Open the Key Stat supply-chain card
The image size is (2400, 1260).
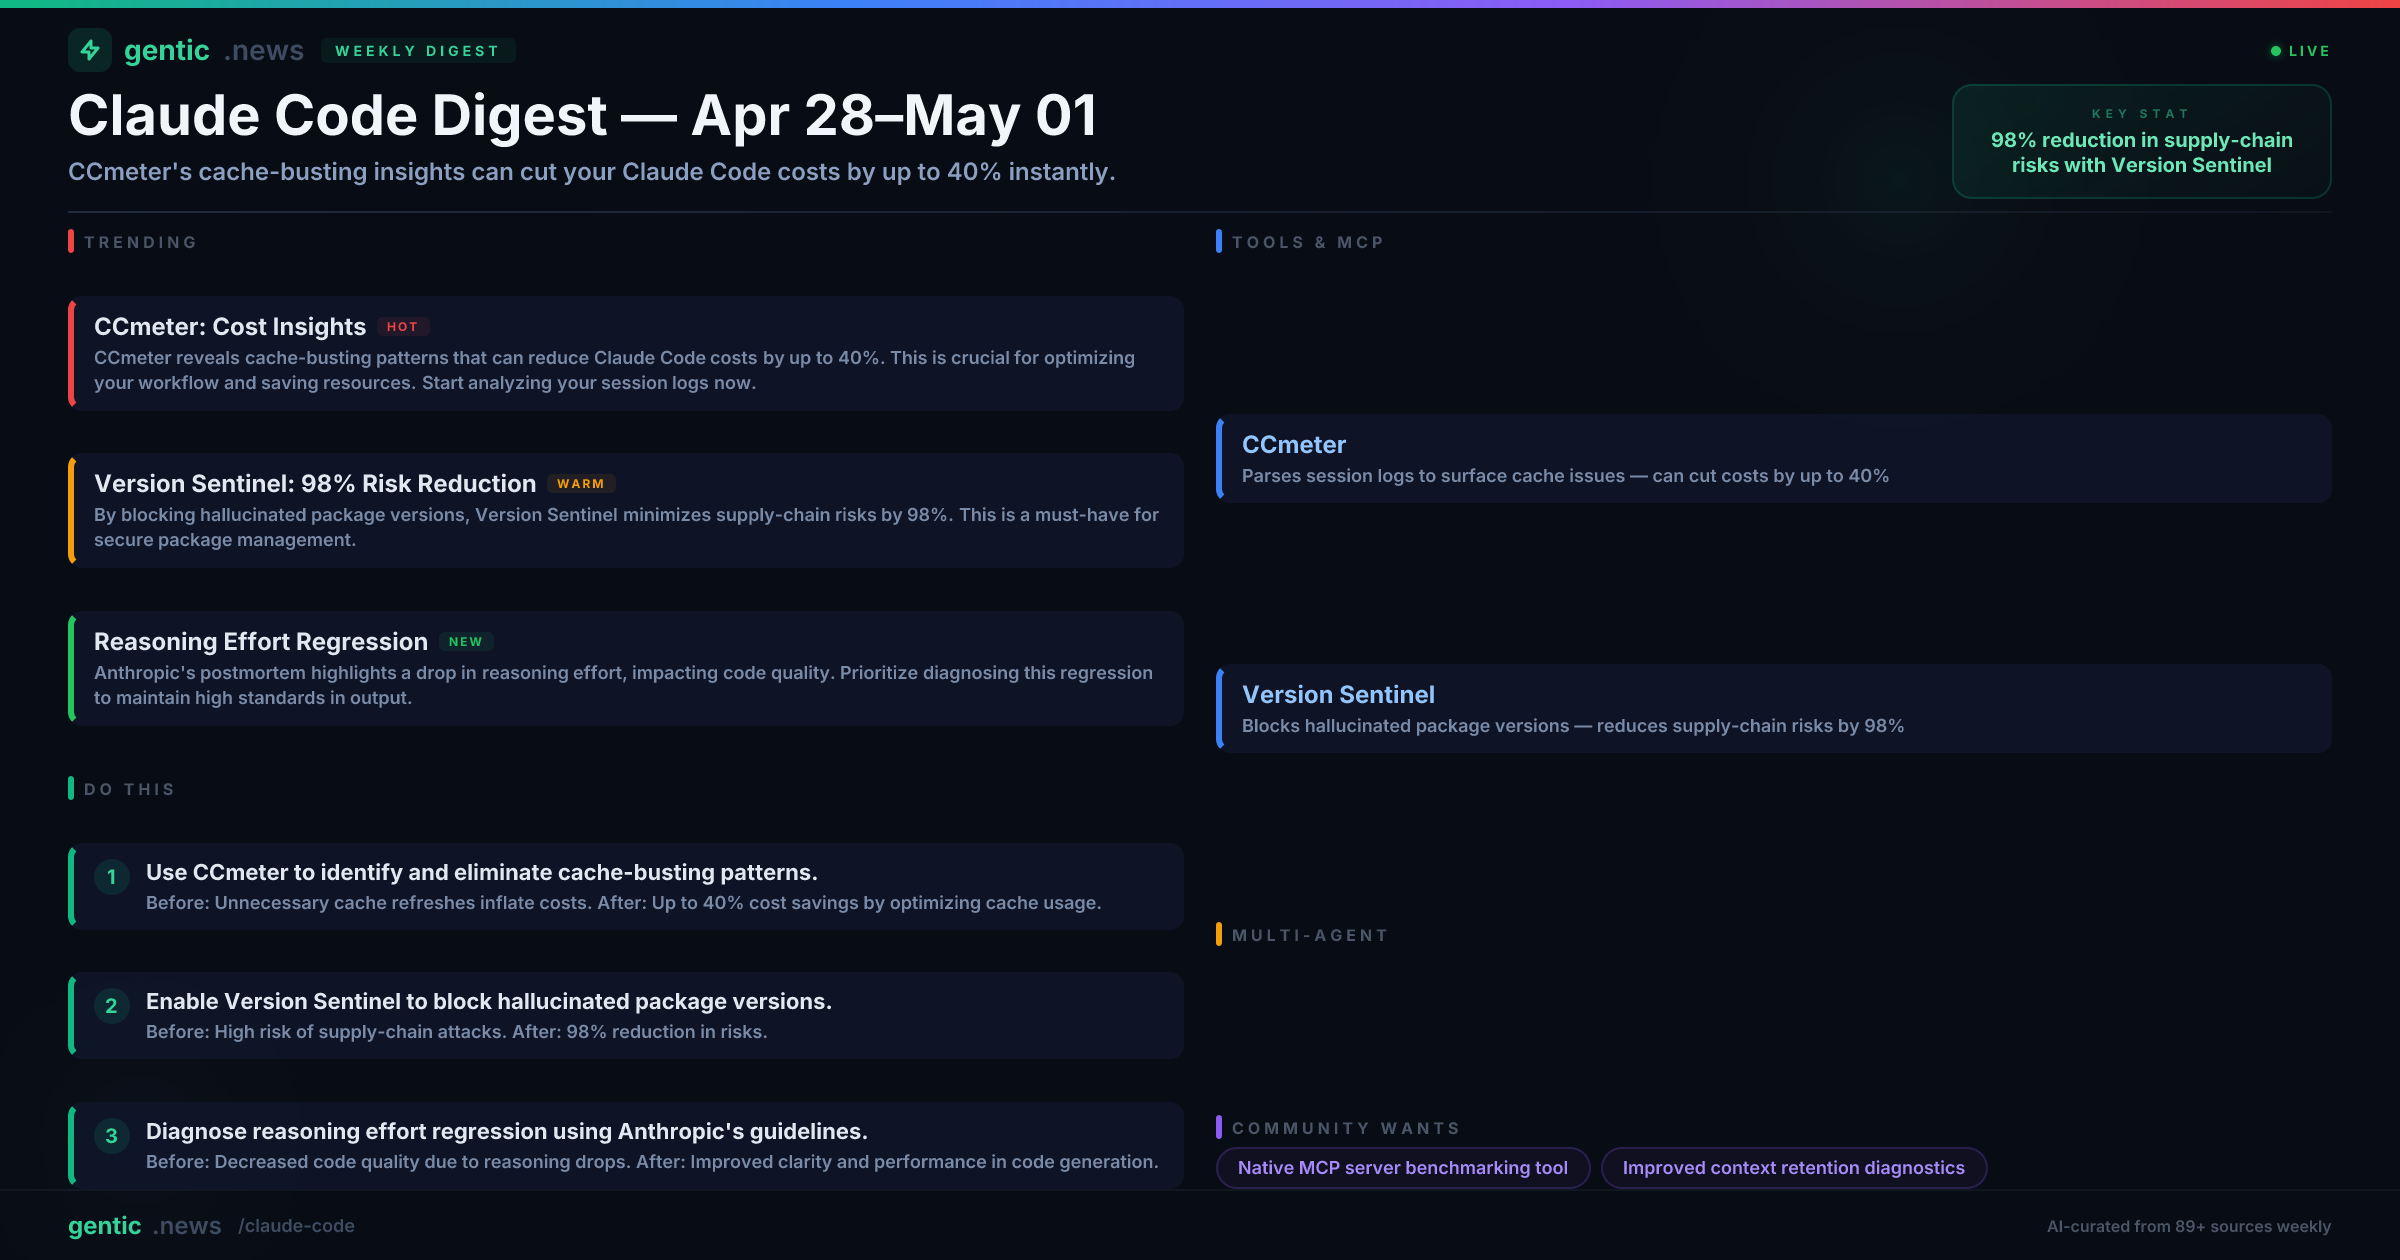[x=2141, y=141]
